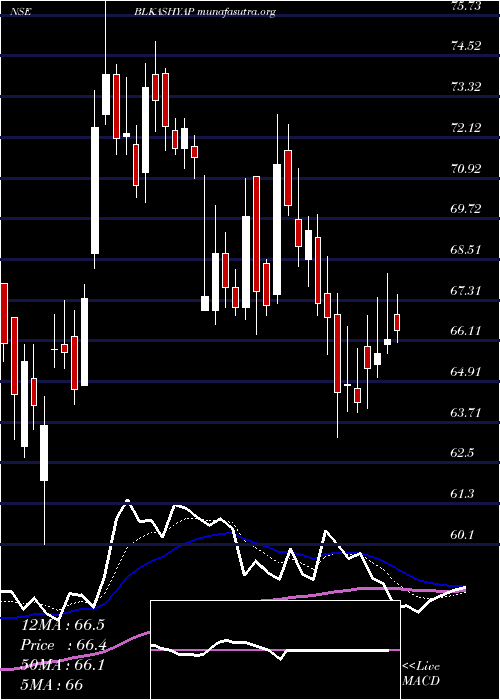Click the <<Live MACD label
The height and width of the screenshot is (700, 500).
(x=421, y=674)
